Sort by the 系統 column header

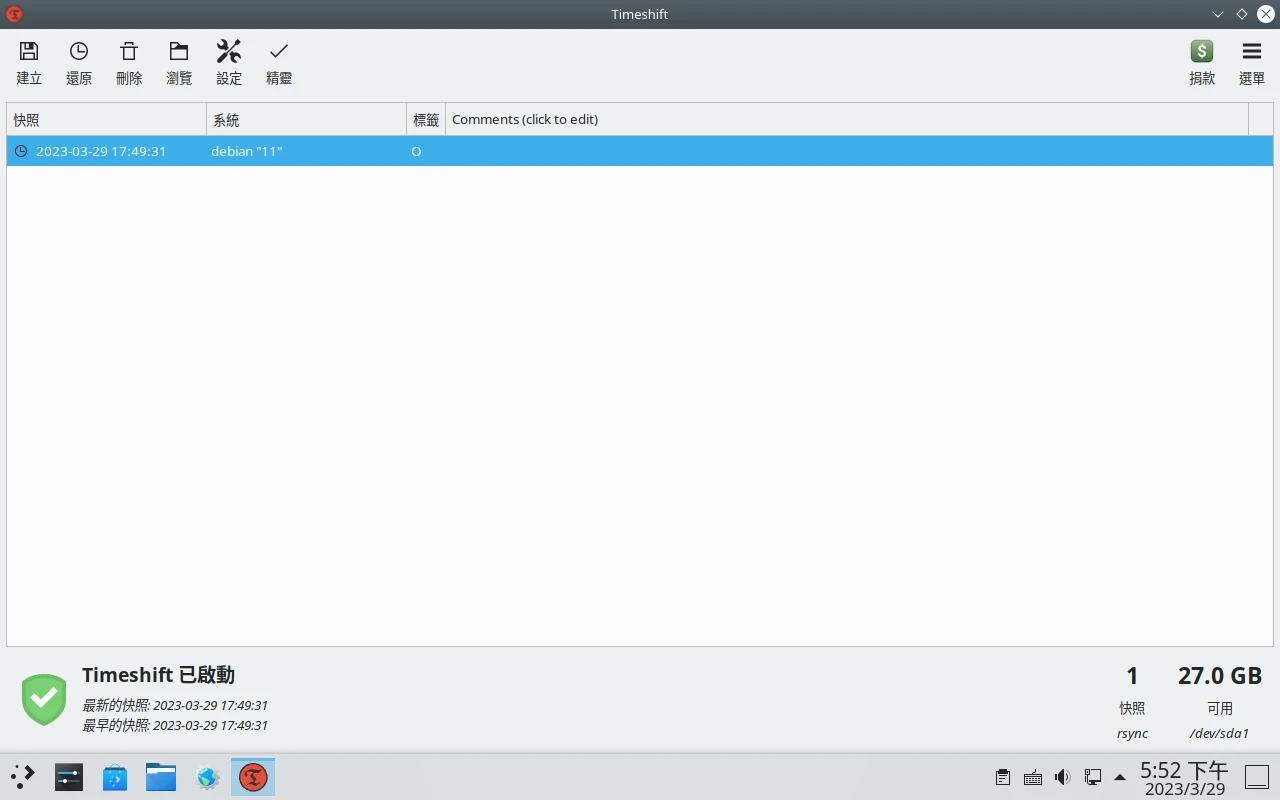[307, 120]
